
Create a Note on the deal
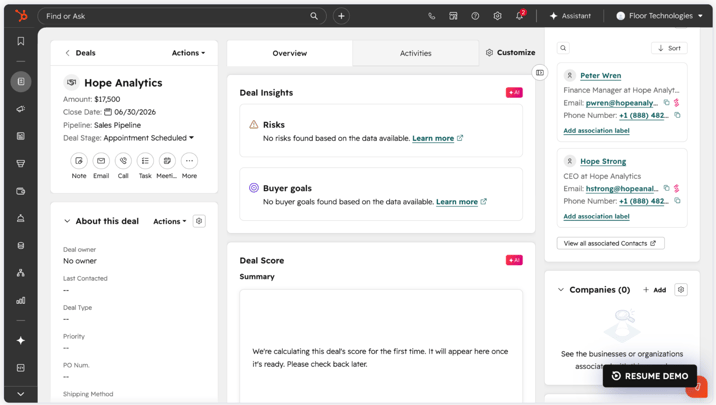tap(79, 161)
